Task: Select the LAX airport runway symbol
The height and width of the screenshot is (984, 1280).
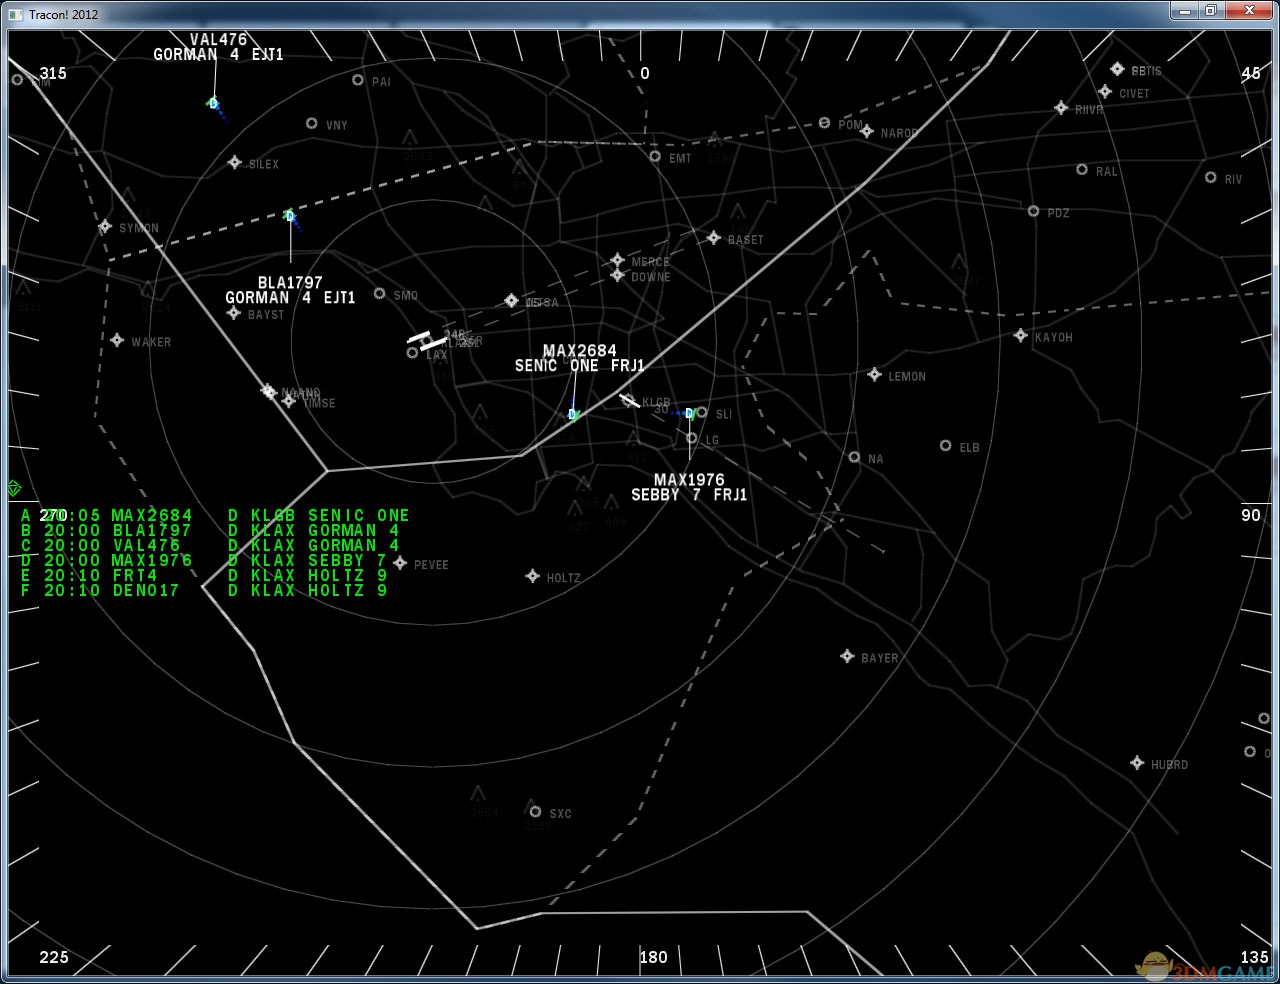Action: (x=427, y=341)
